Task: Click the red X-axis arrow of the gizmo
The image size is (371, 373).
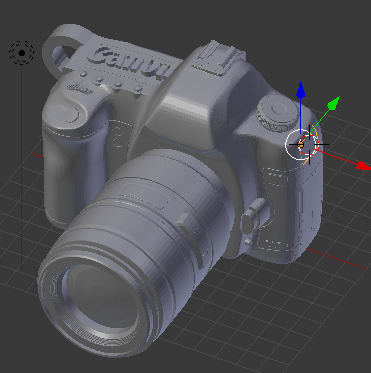Action: click(x=363, y=166)
